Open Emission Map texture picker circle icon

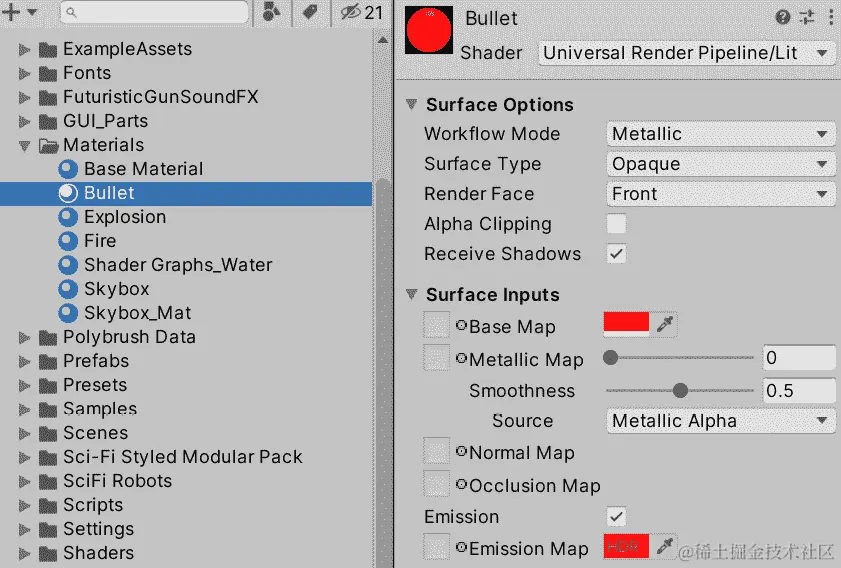461,547
